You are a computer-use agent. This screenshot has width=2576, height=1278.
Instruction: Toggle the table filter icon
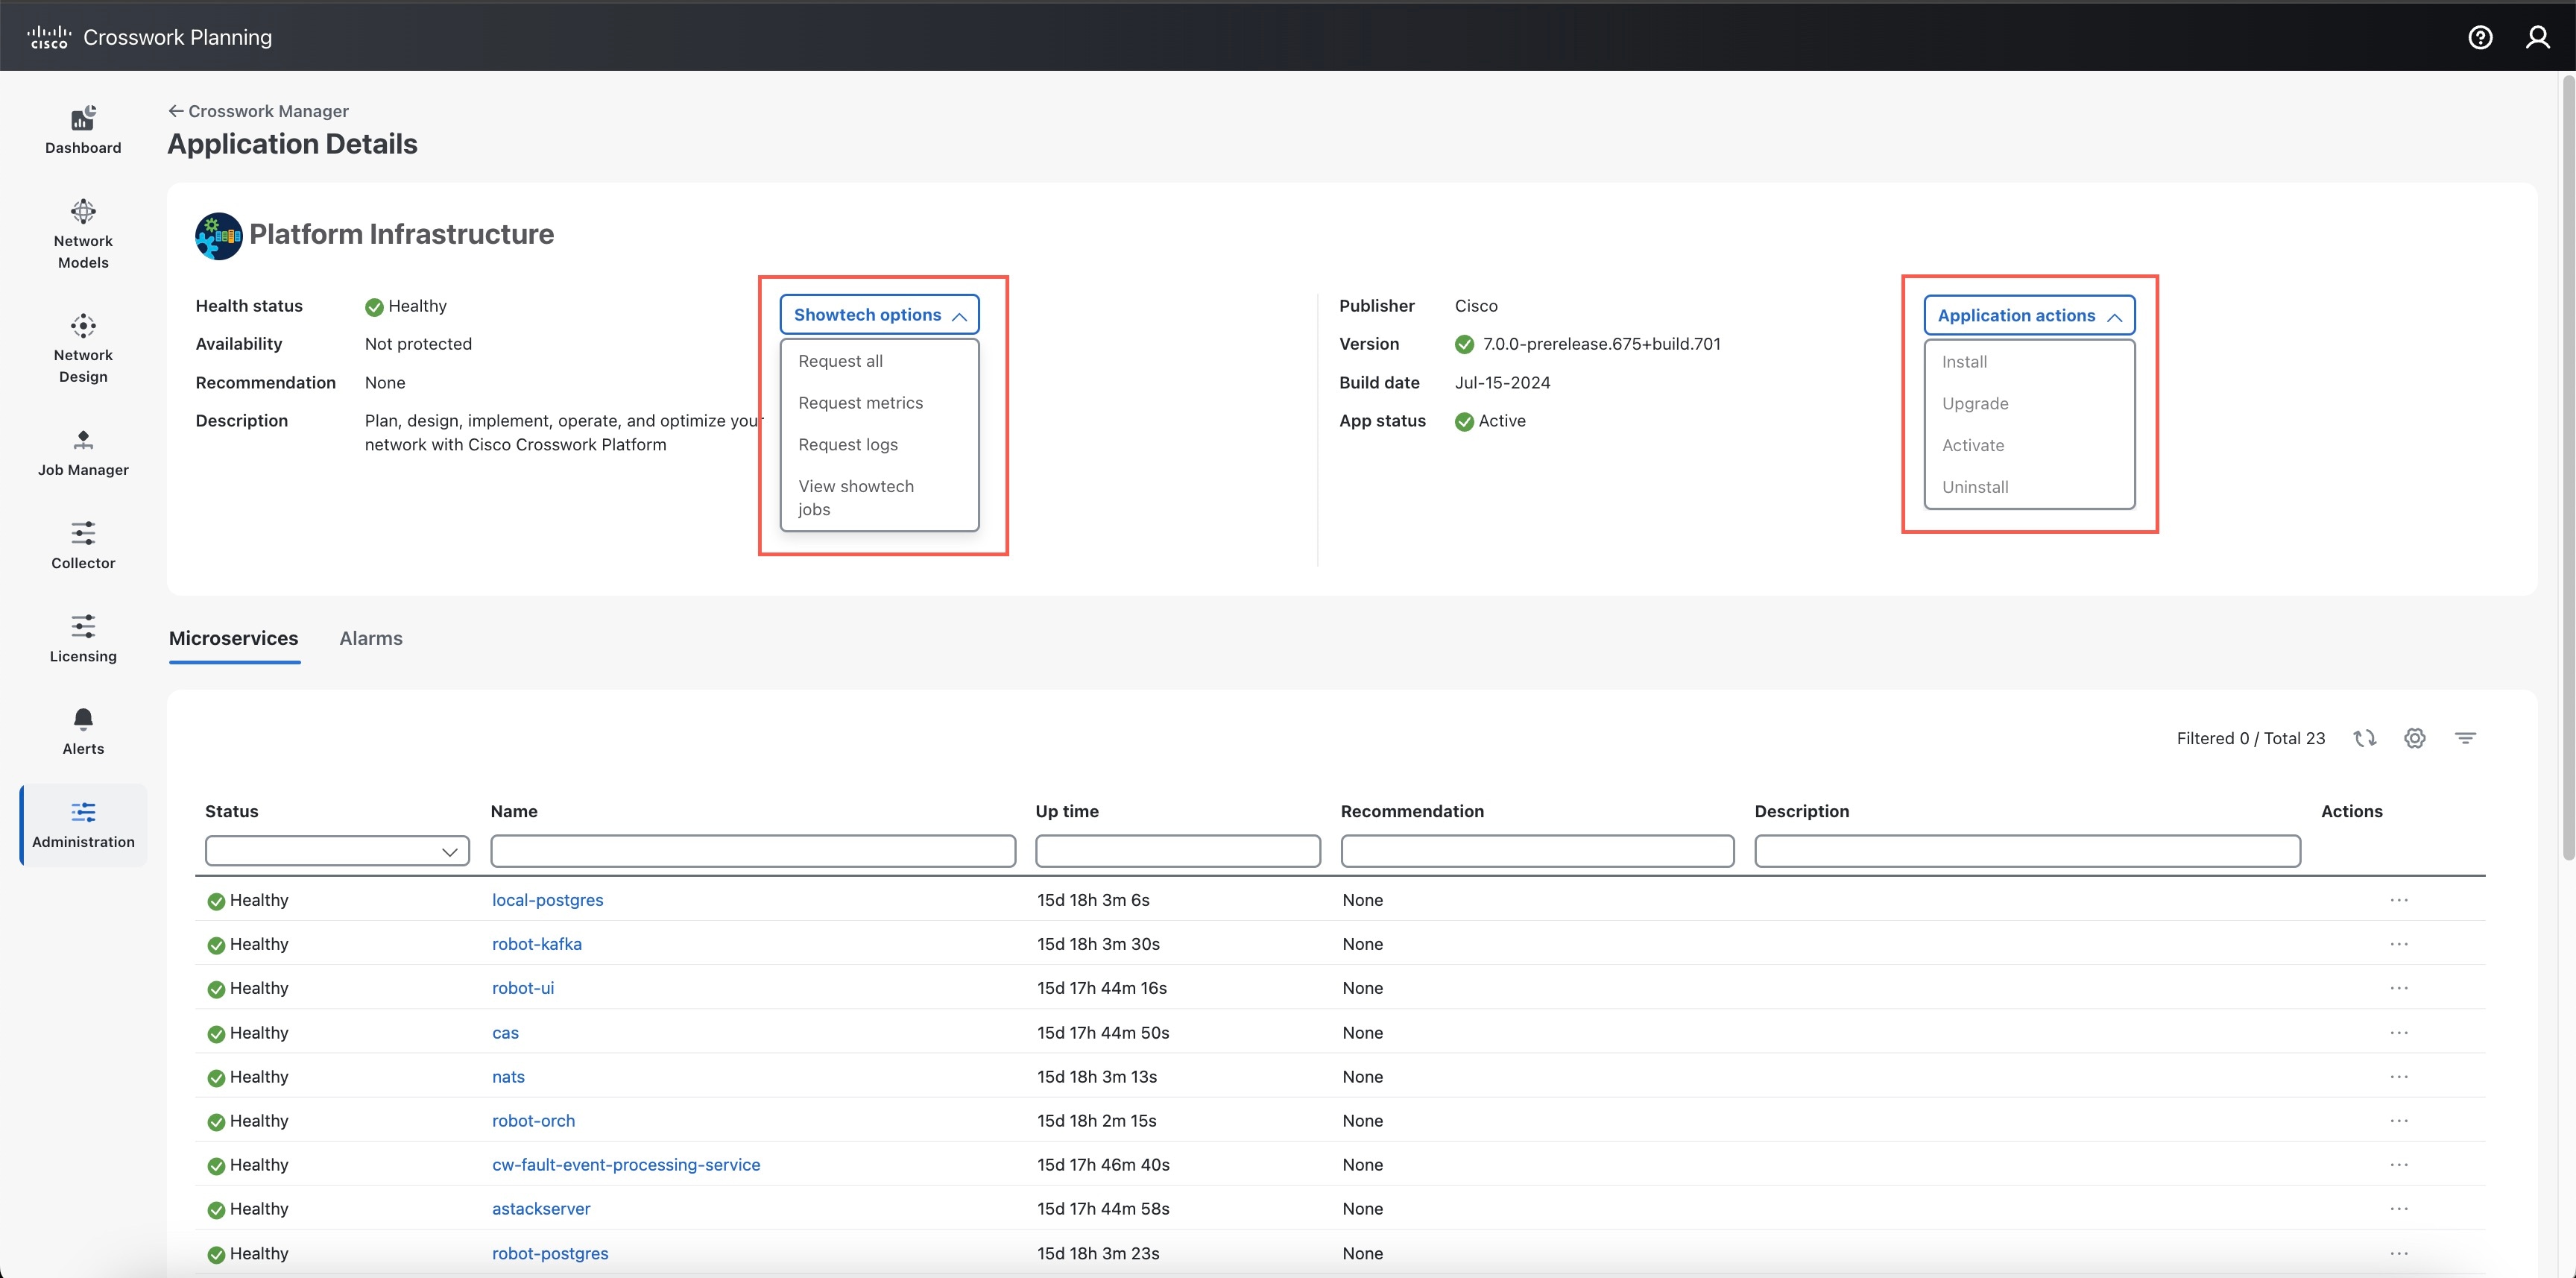[x=2465, y=738]
